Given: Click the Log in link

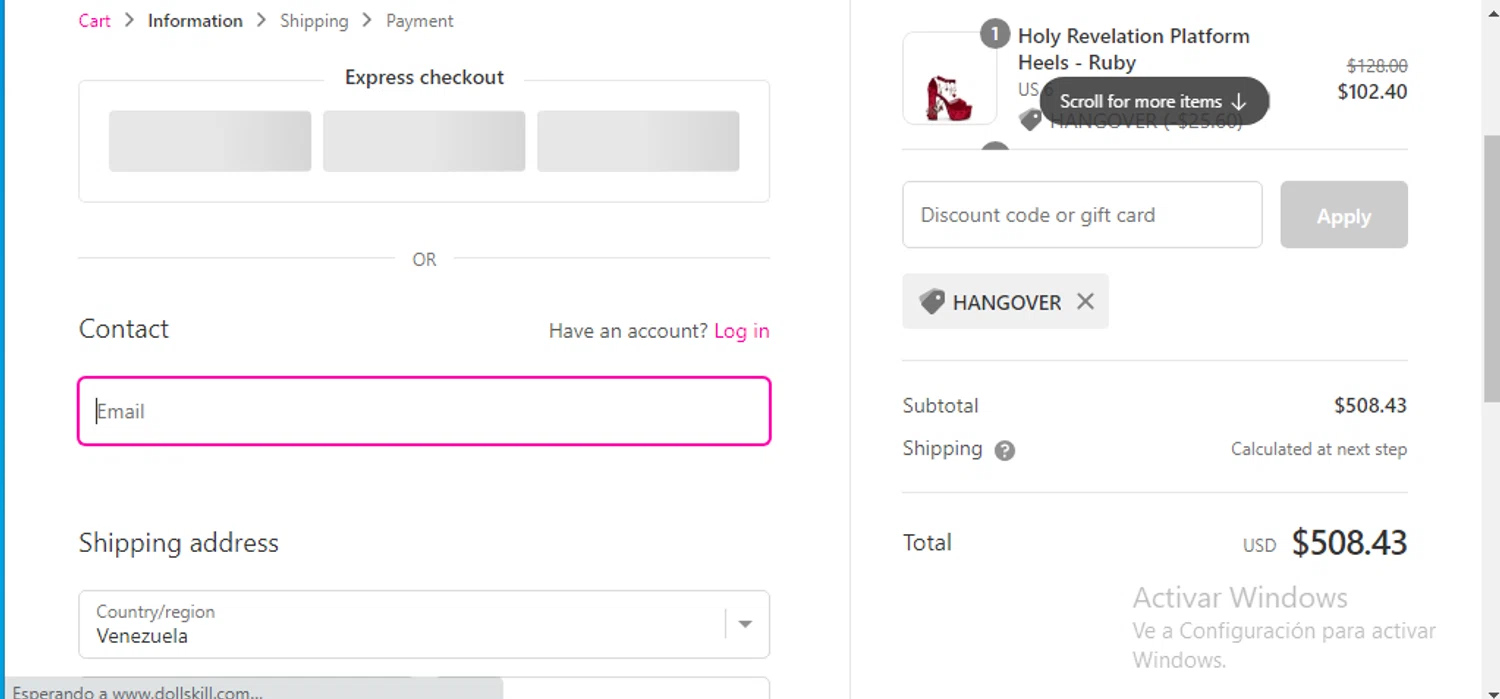Looking at the screenshot, I should [741, 331].
